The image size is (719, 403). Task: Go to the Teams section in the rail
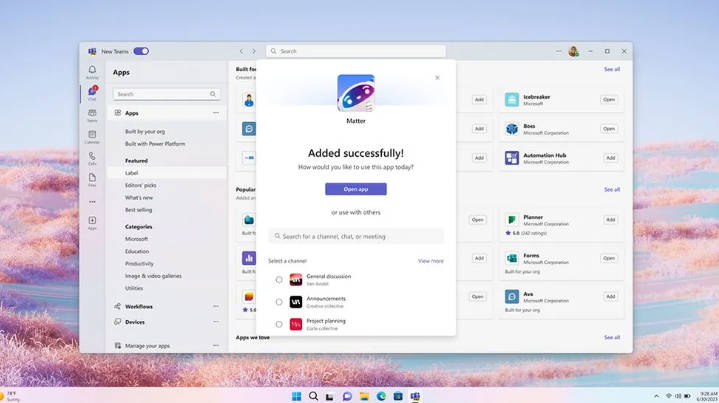click(x=92, y=115)
